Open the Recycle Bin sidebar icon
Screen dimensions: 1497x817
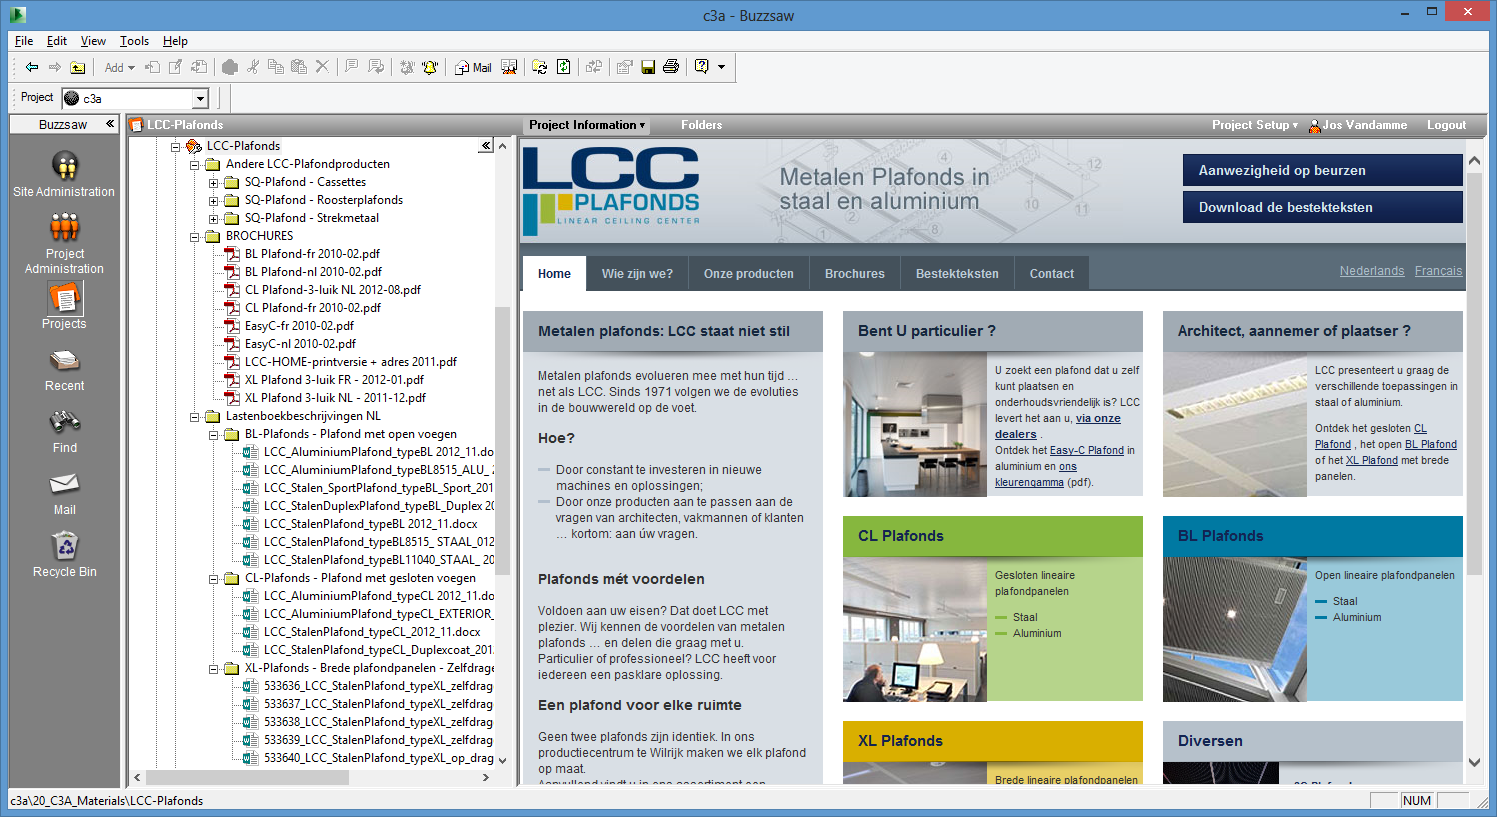point(64,555)
